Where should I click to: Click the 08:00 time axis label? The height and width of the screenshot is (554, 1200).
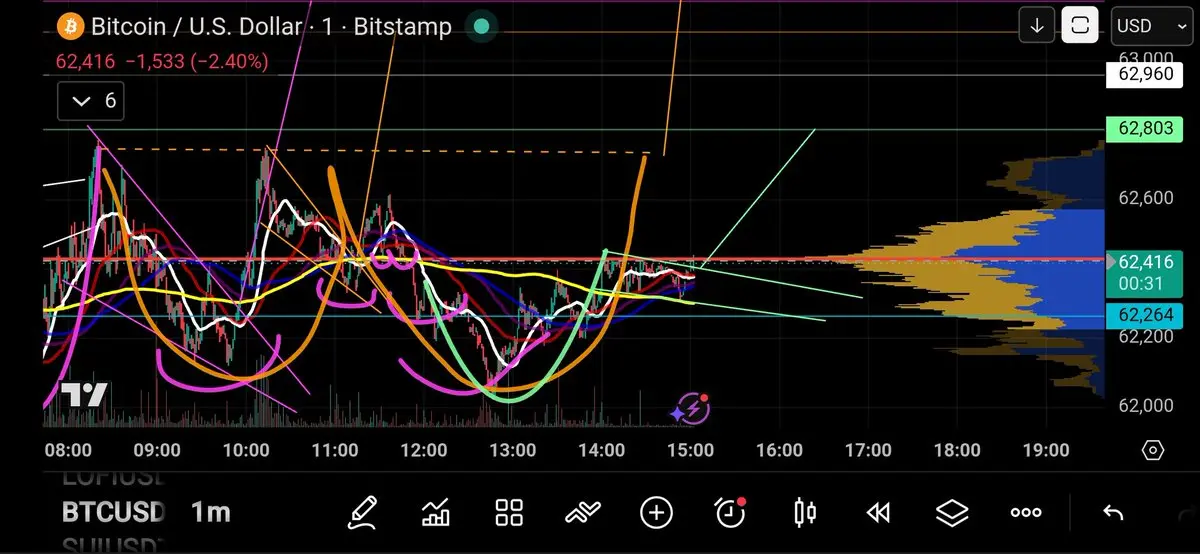[68, 450]
